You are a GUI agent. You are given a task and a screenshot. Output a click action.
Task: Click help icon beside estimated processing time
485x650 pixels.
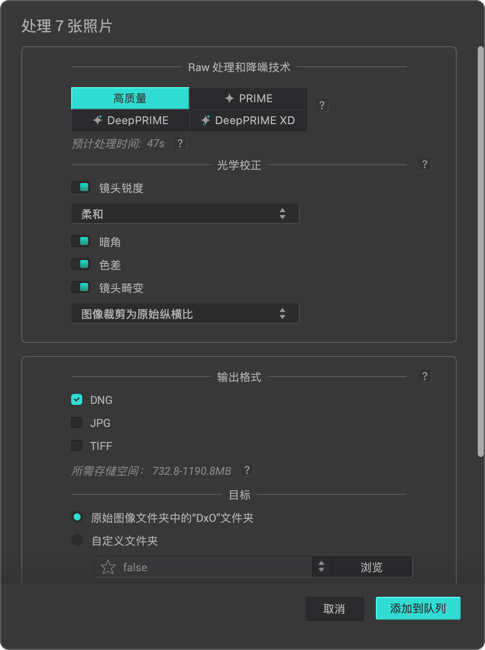coord(180,143)
